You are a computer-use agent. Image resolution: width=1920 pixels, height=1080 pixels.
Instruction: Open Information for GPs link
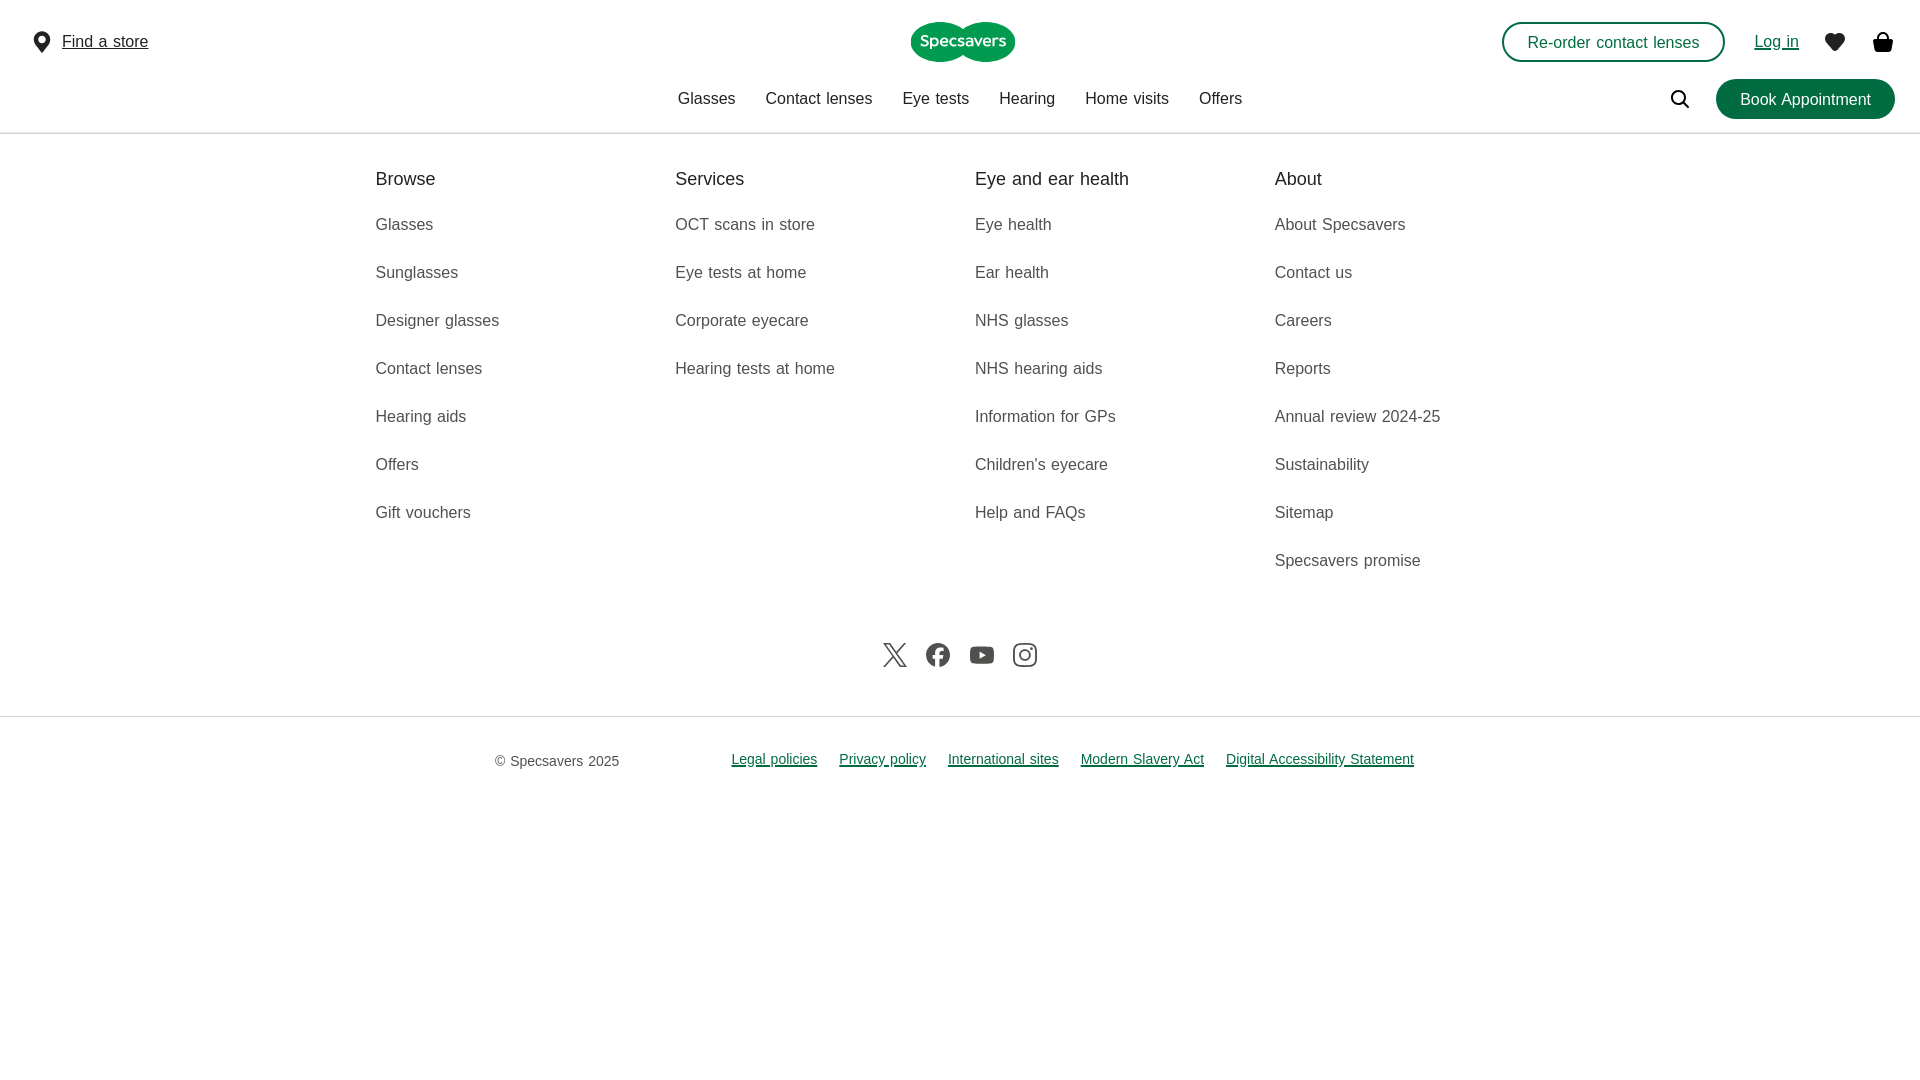click(1044, 417)
